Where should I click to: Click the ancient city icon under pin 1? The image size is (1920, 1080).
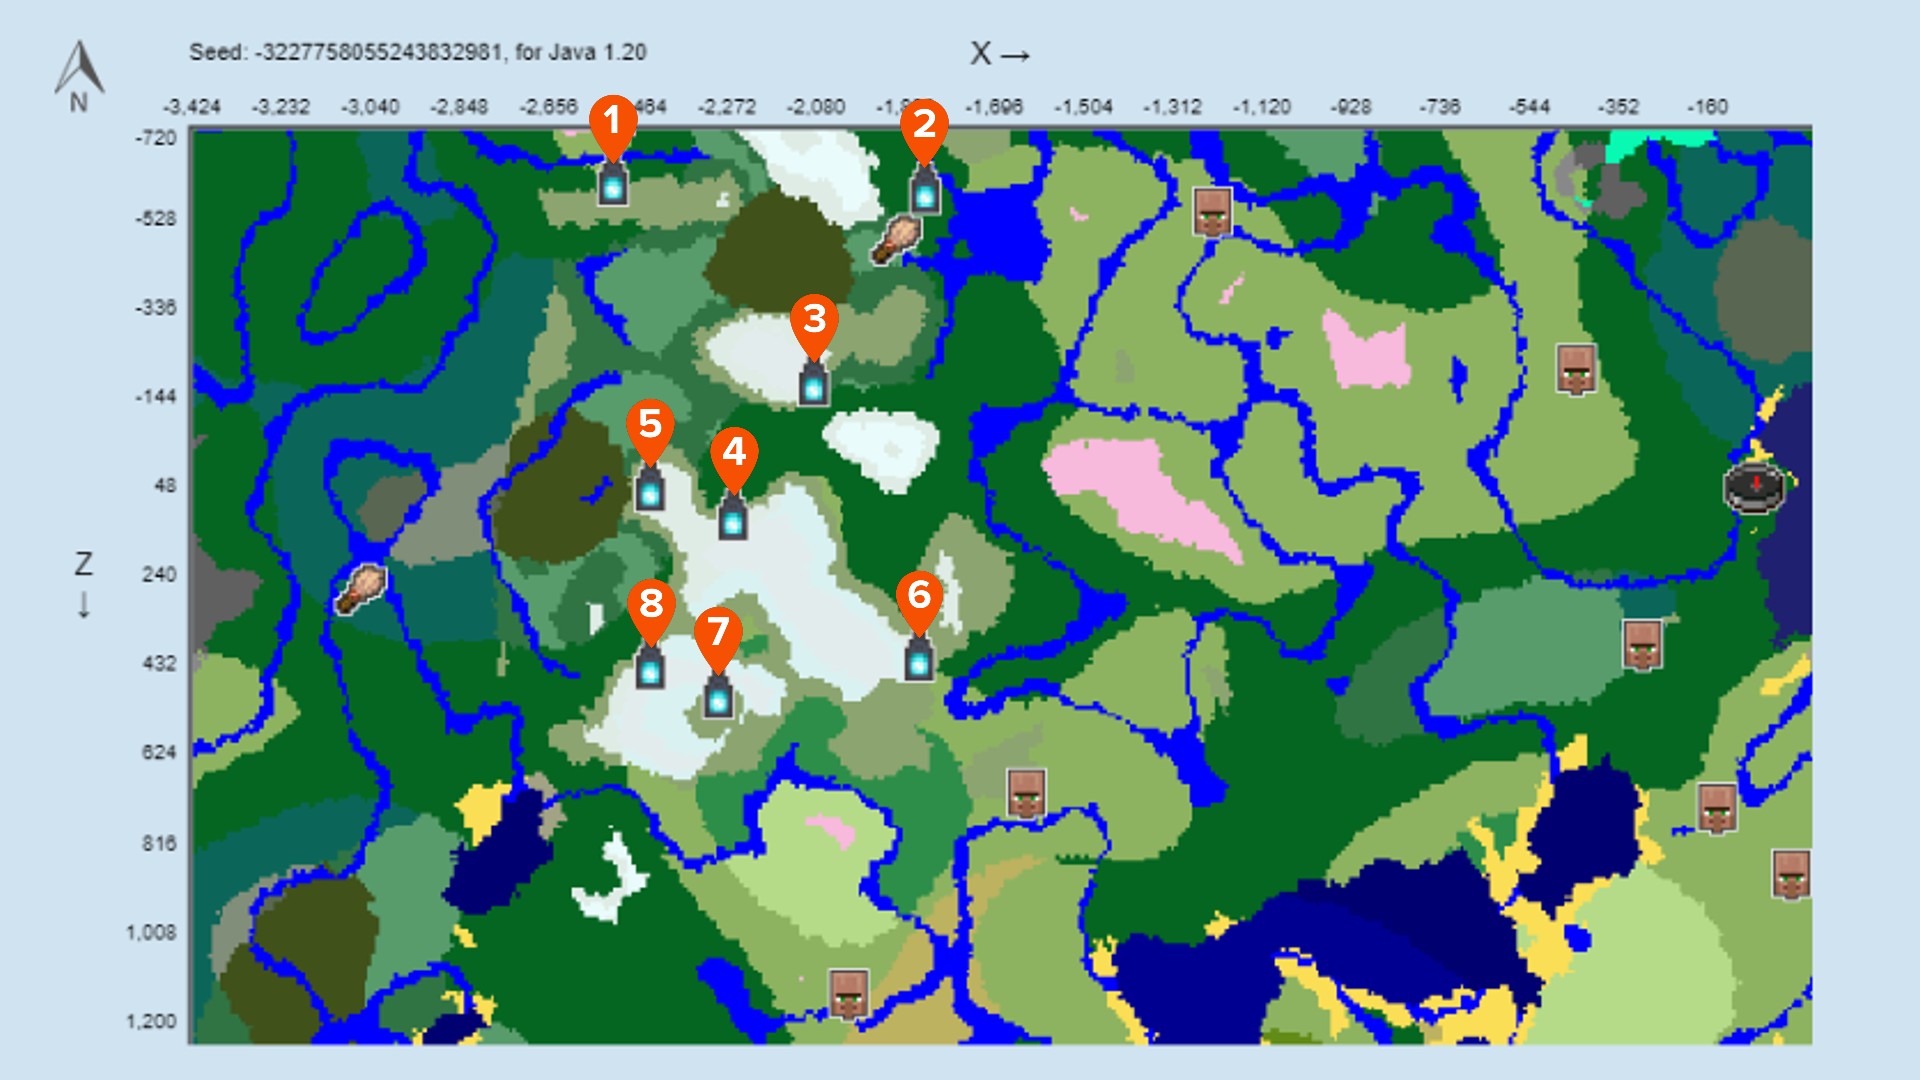coord(613,185)
